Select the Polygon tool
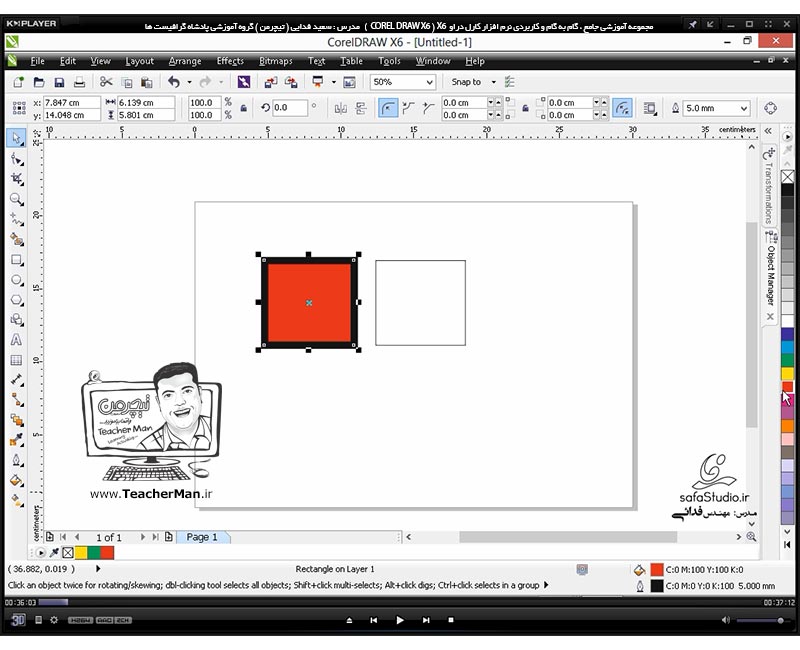 click(16, 299)
